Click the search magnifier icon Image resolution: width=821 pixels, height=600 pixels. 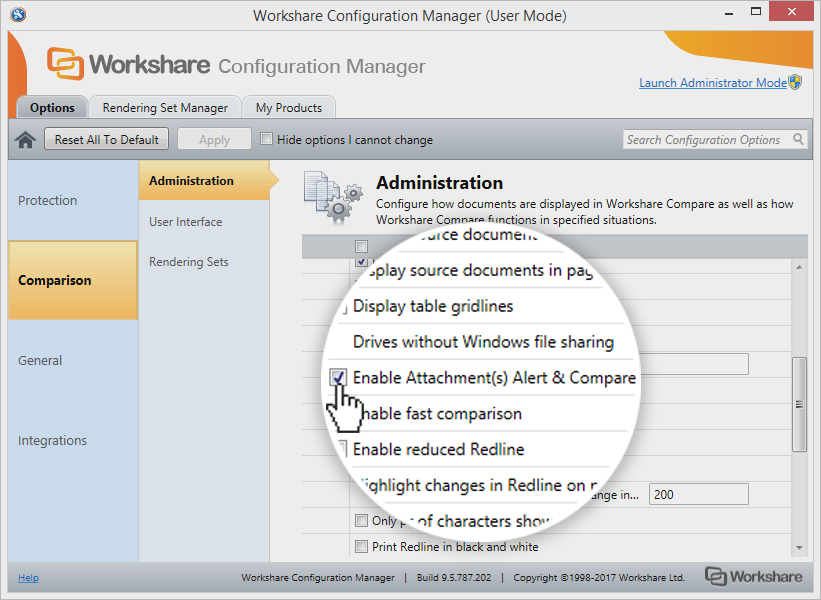[x=798, y=139]
